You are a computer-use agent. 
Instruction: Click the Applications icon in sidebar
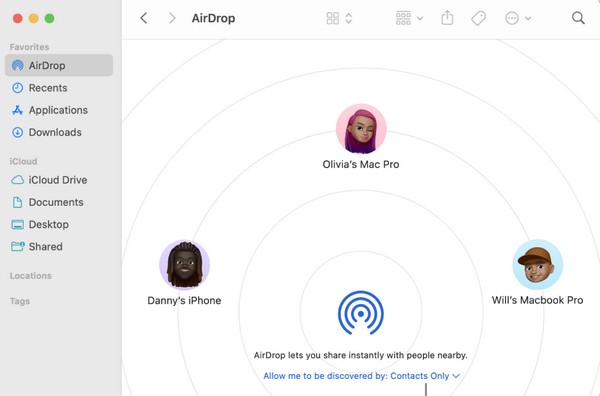[18, 110]
